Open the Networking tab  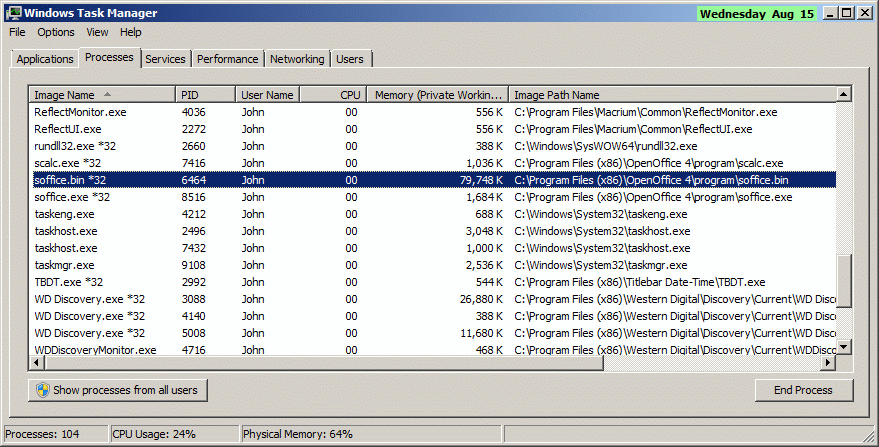[297, 59]
